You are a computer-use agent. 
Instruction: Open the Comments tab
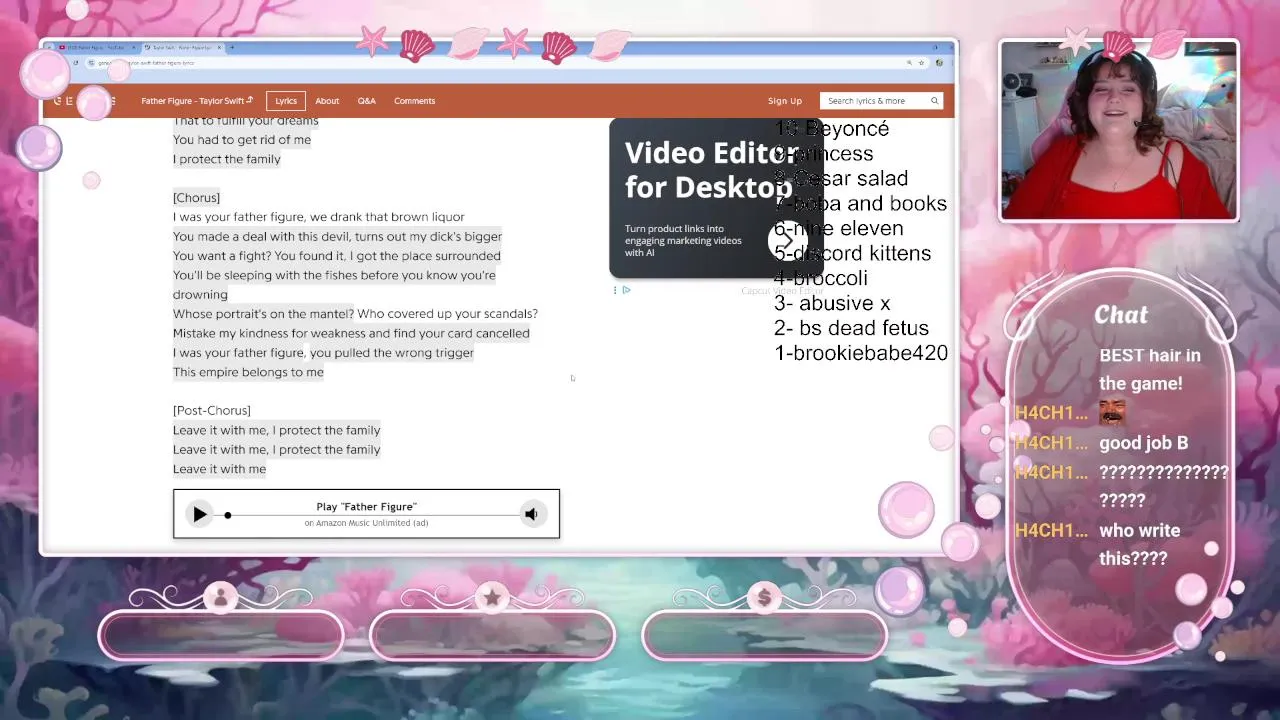414,101
